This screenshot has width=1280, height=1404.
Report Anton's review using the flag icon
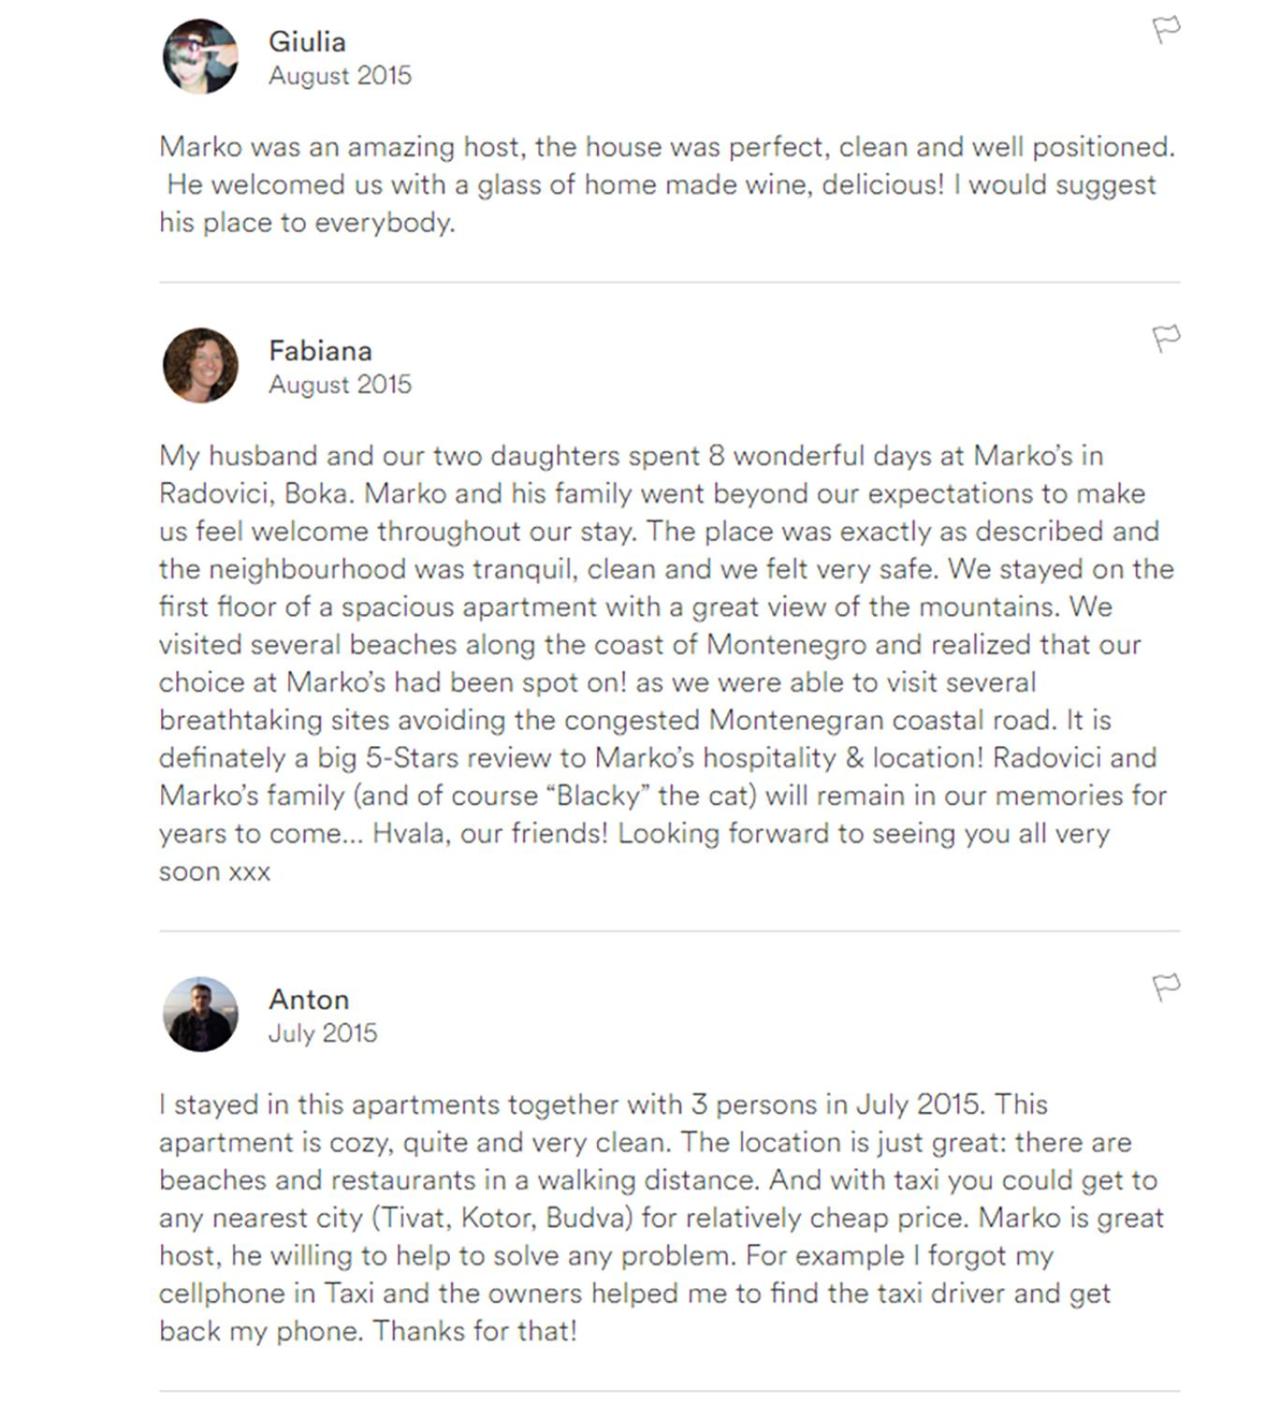1166,987
